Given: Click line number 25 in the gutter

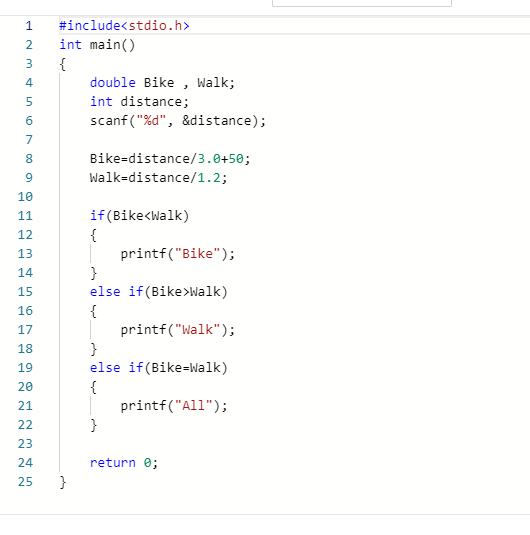Looking at the screenshot, I should 25,482.
